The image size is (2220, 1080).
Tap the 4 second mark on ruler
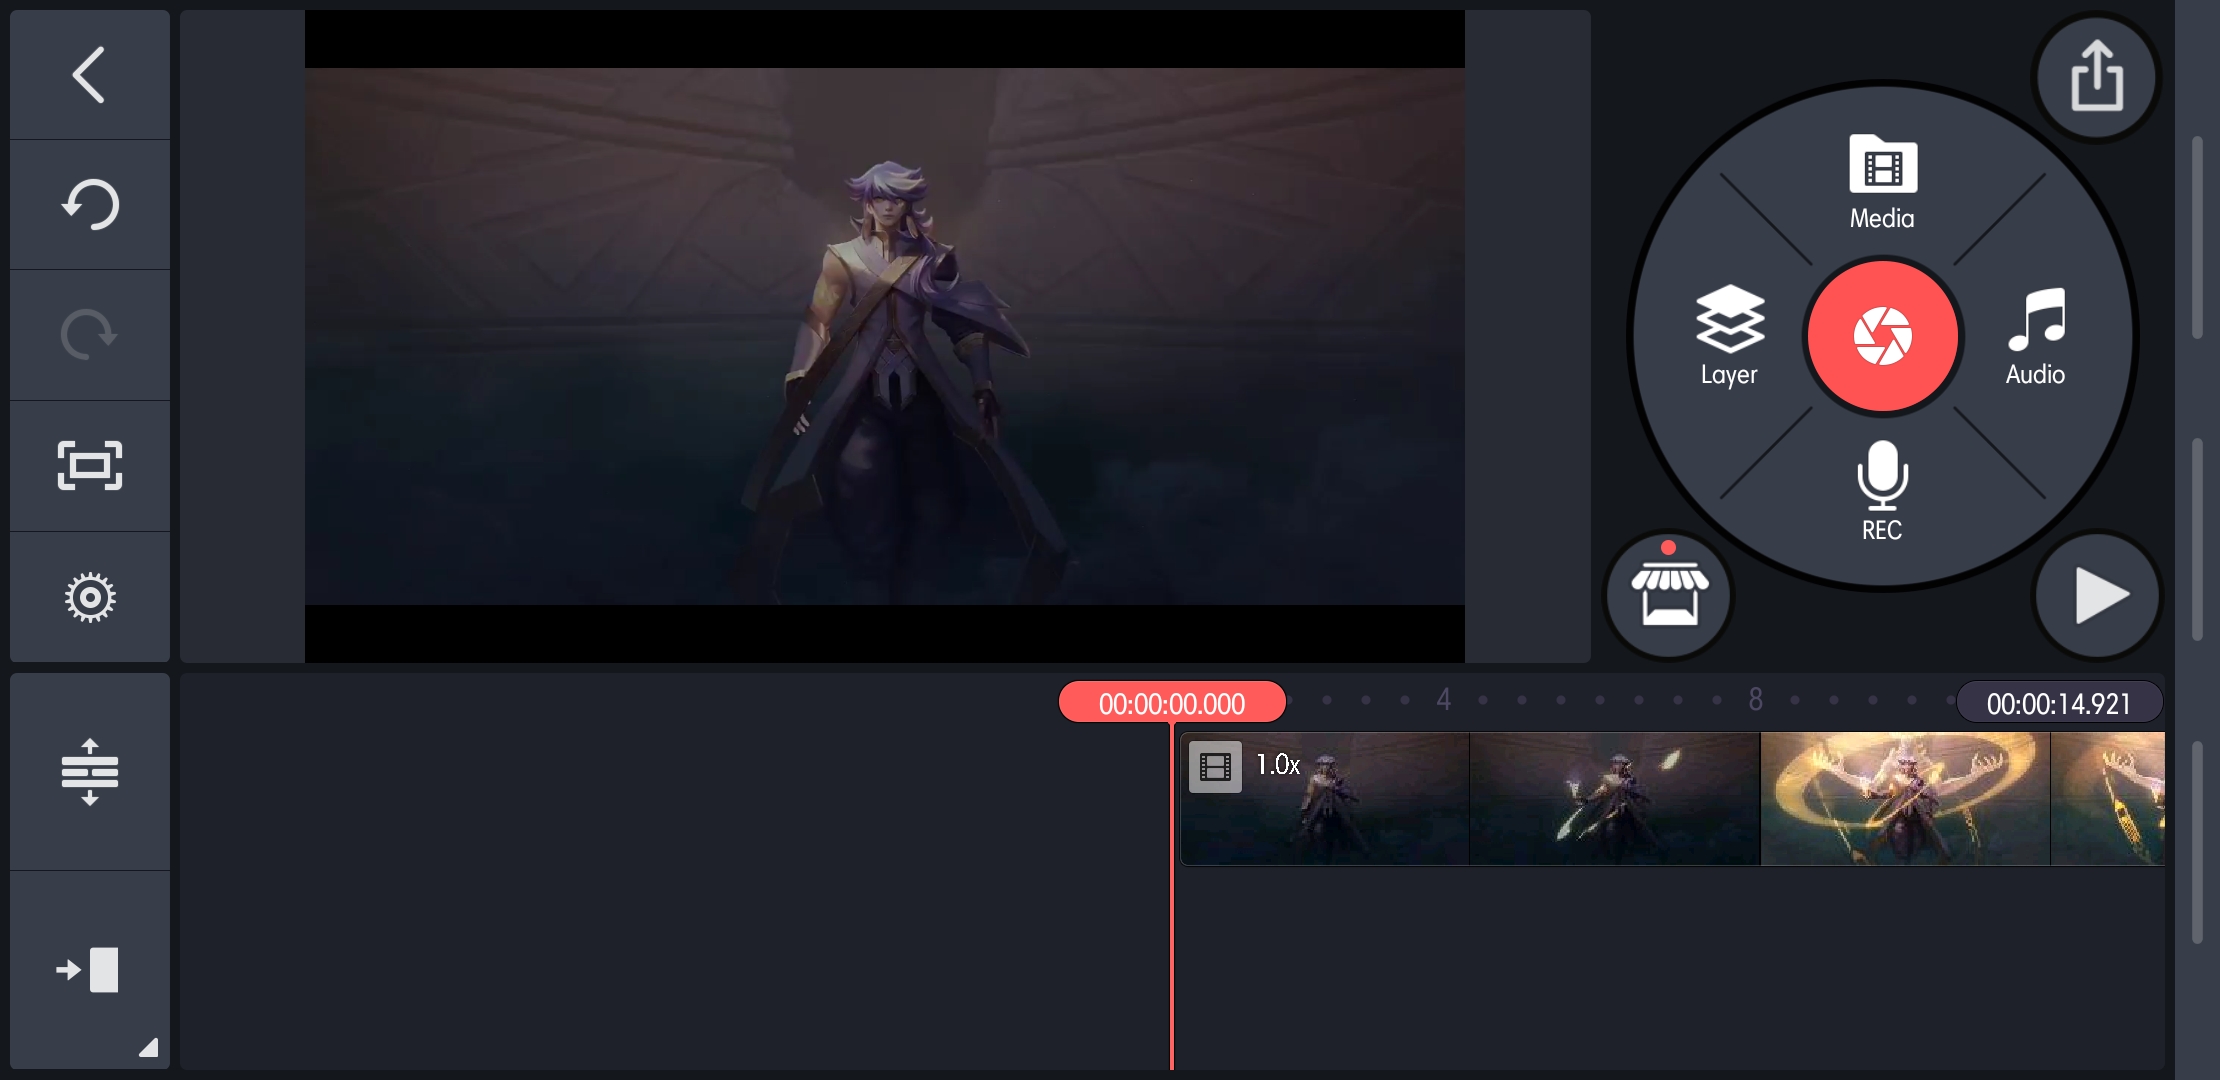(x=1443, y=699)
